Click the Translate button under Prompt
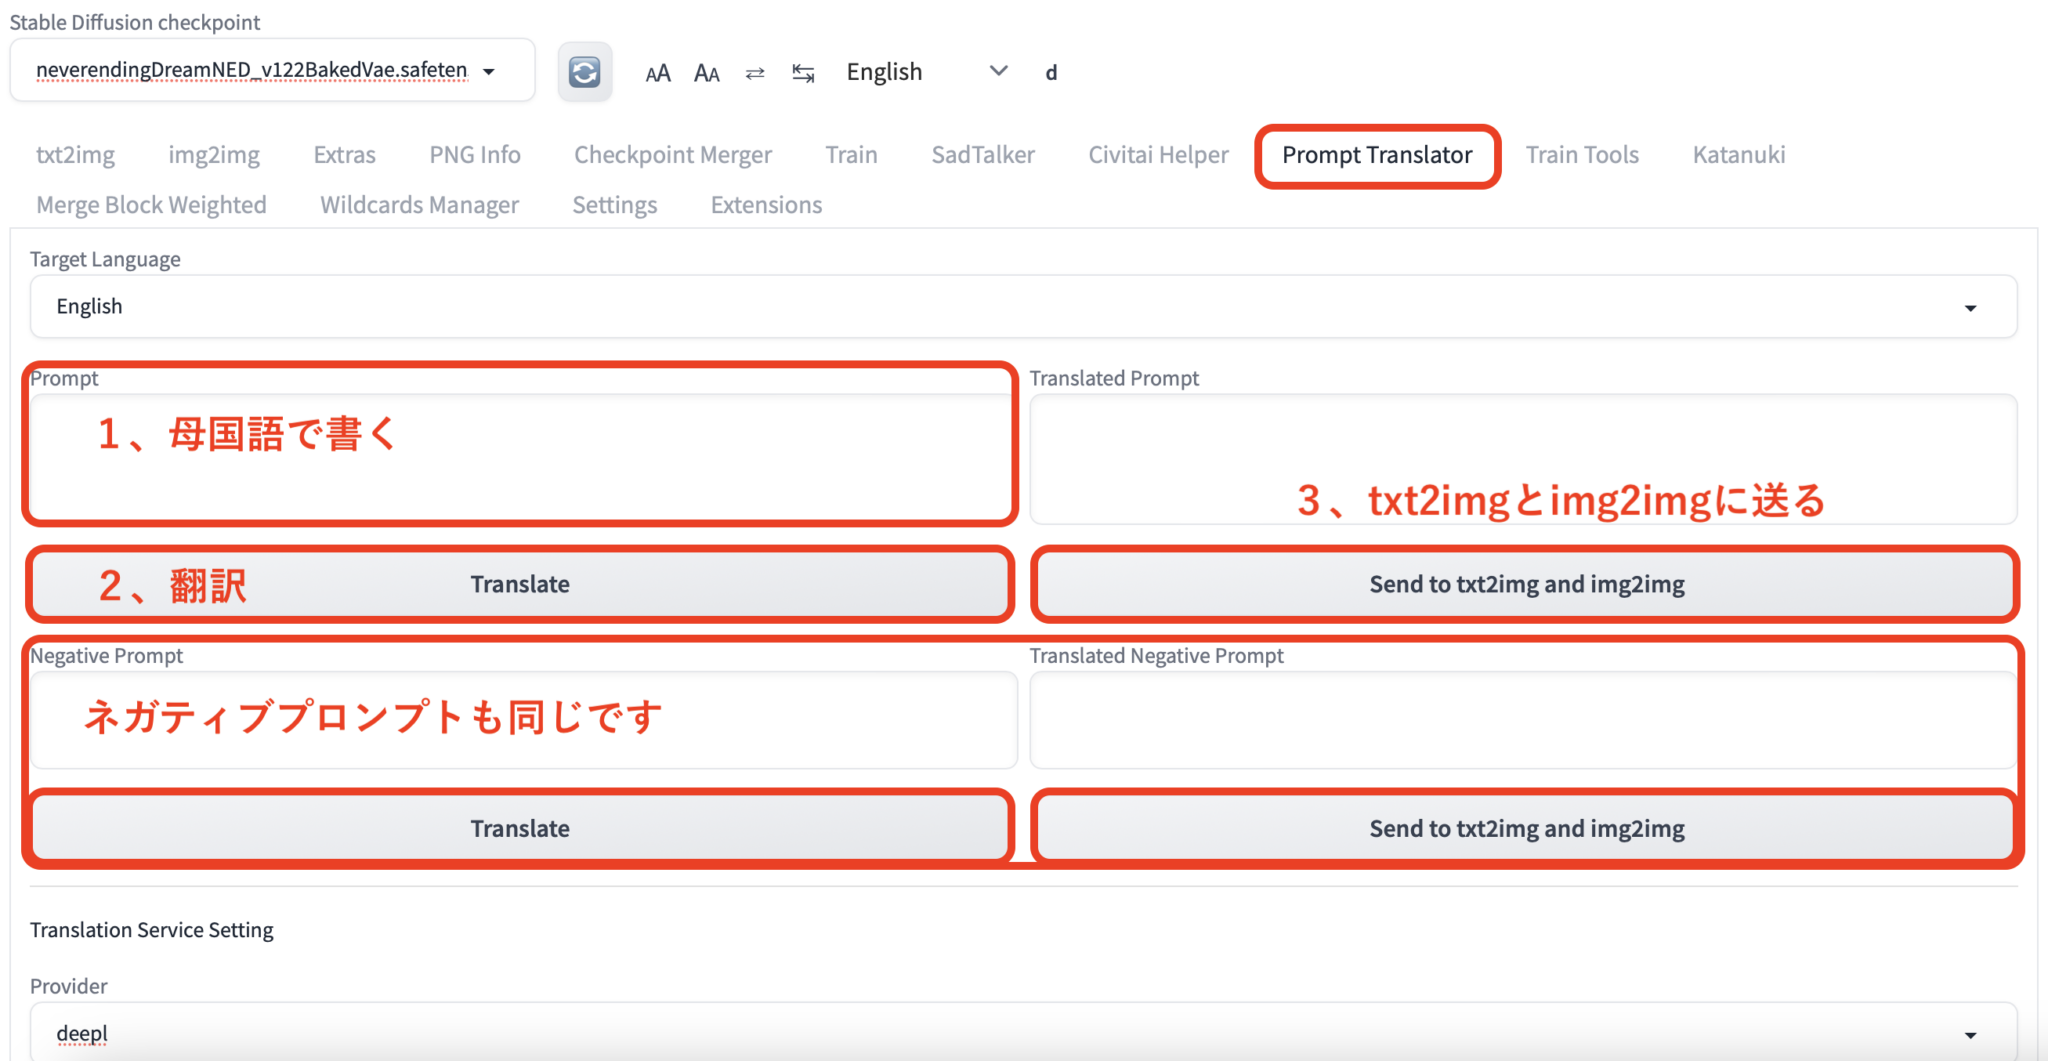The width and height of the screenshot is (2048, 1061). (x=520, y=583)
